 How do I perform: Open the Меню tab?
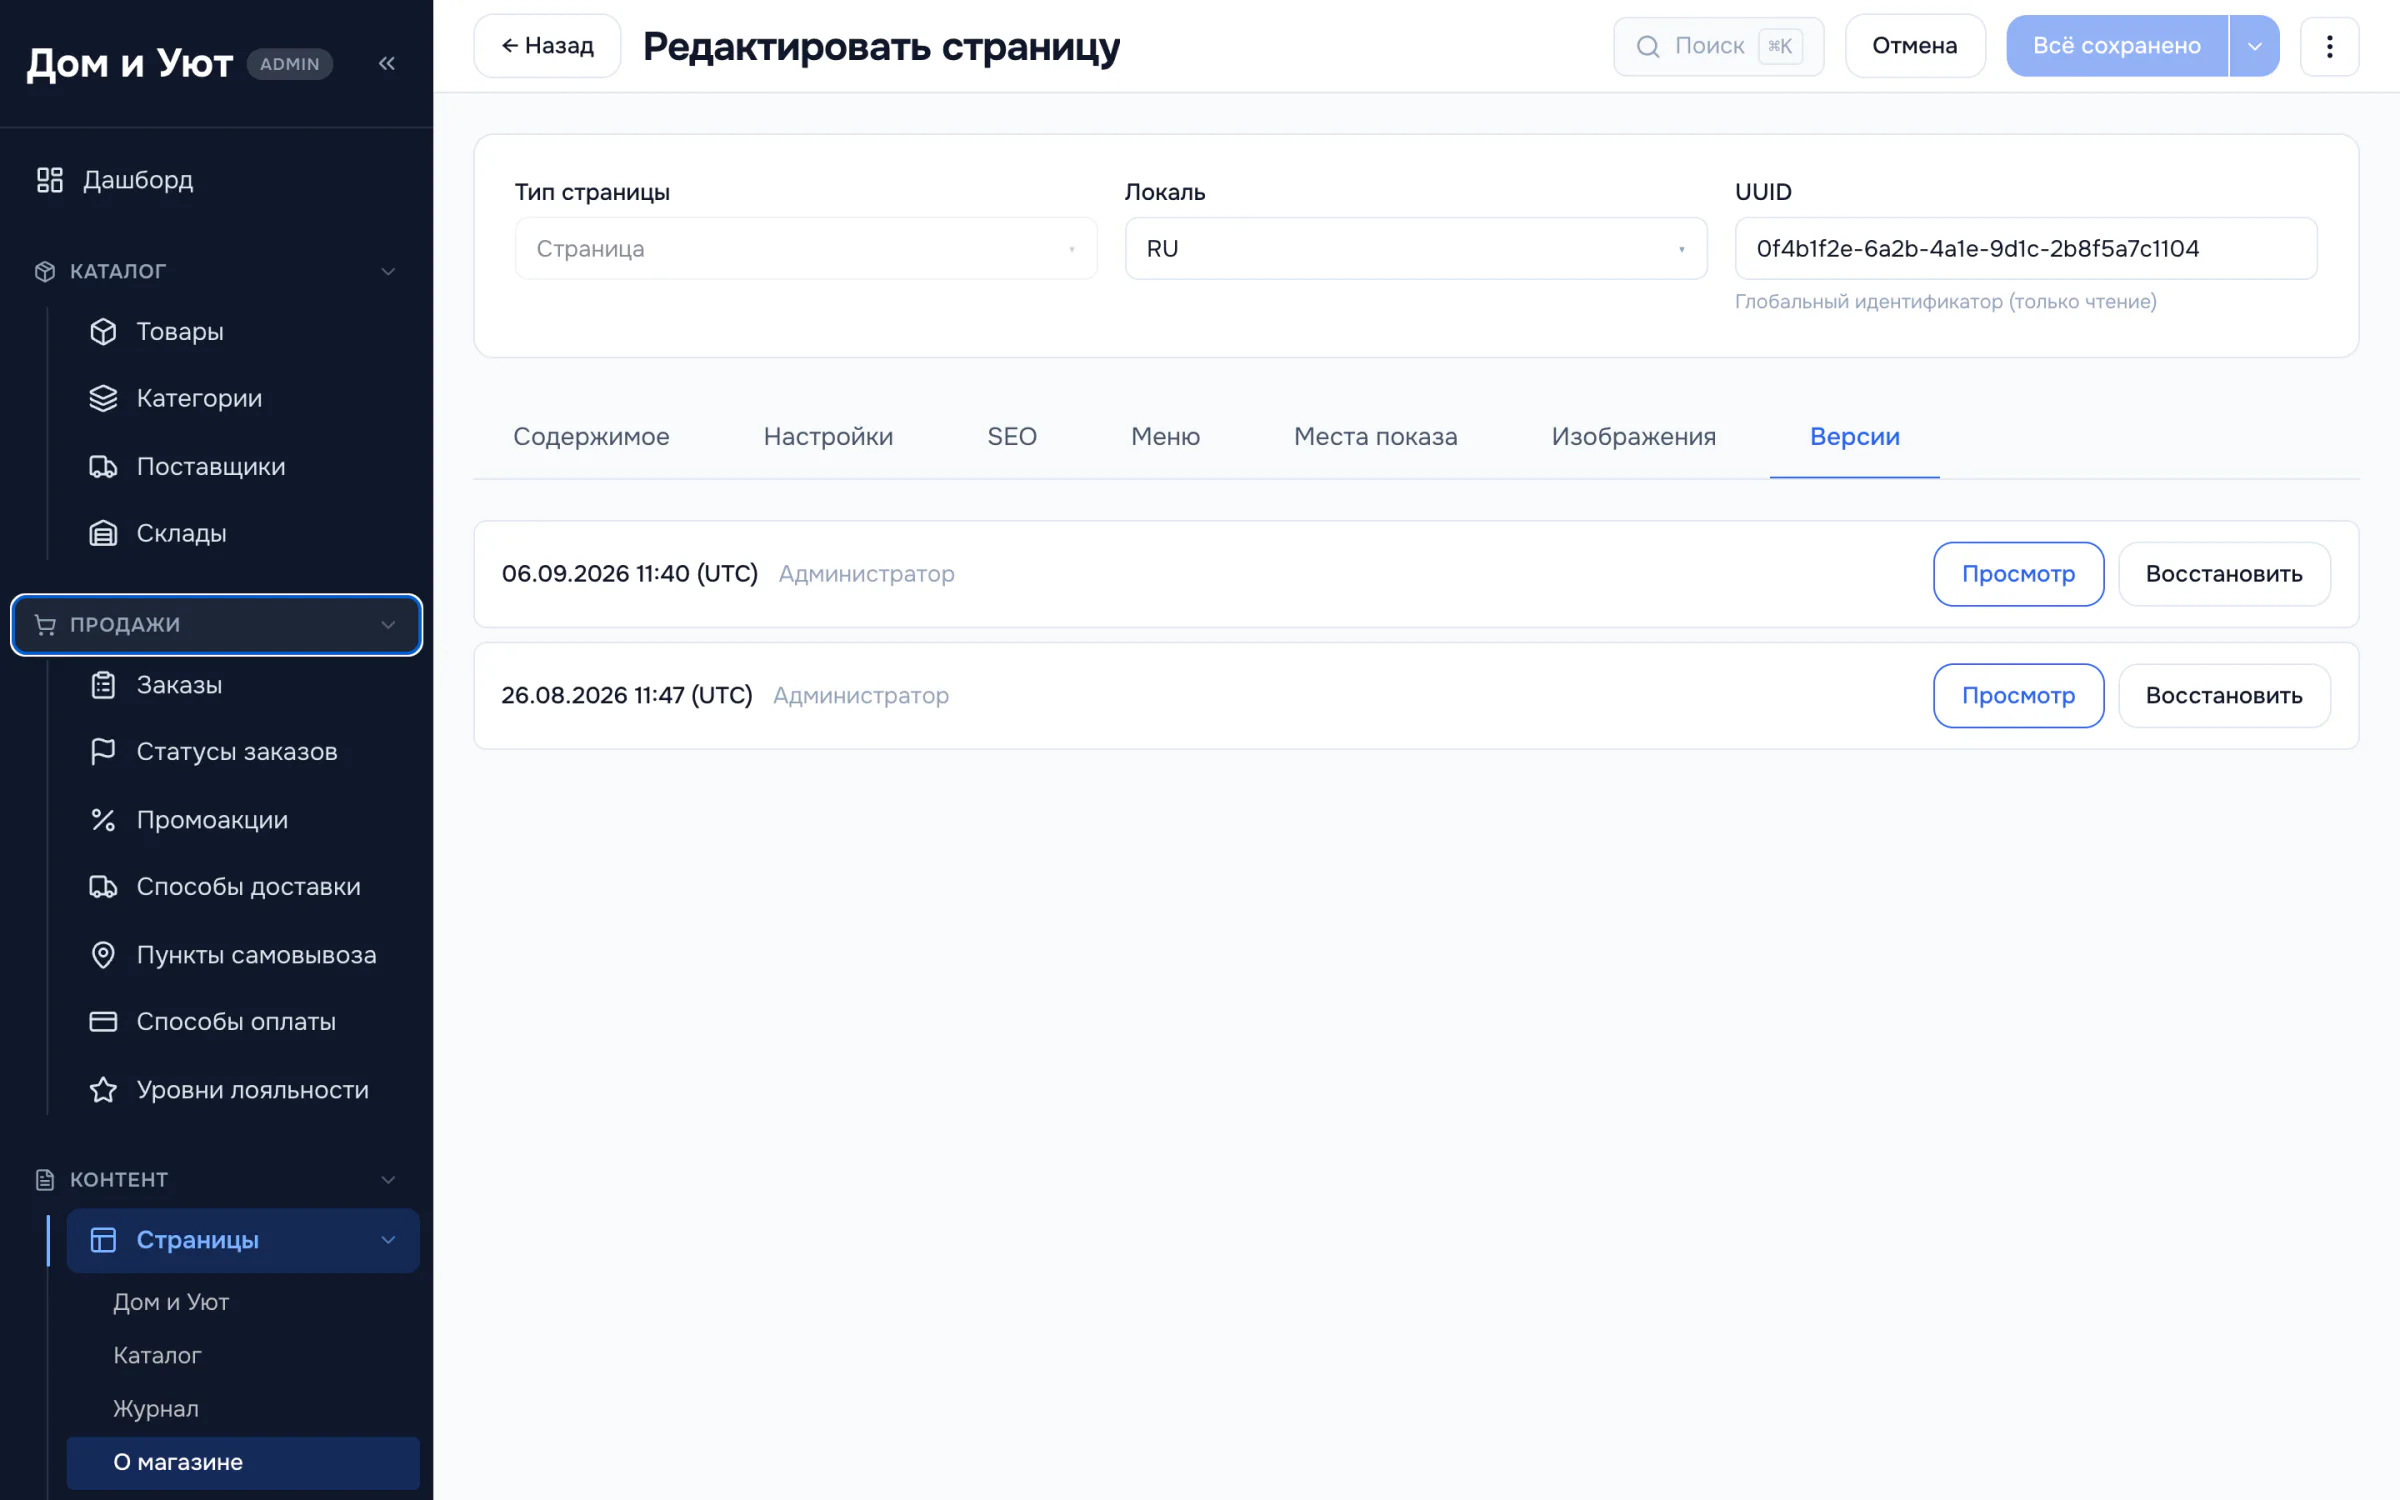point(1165,437)
